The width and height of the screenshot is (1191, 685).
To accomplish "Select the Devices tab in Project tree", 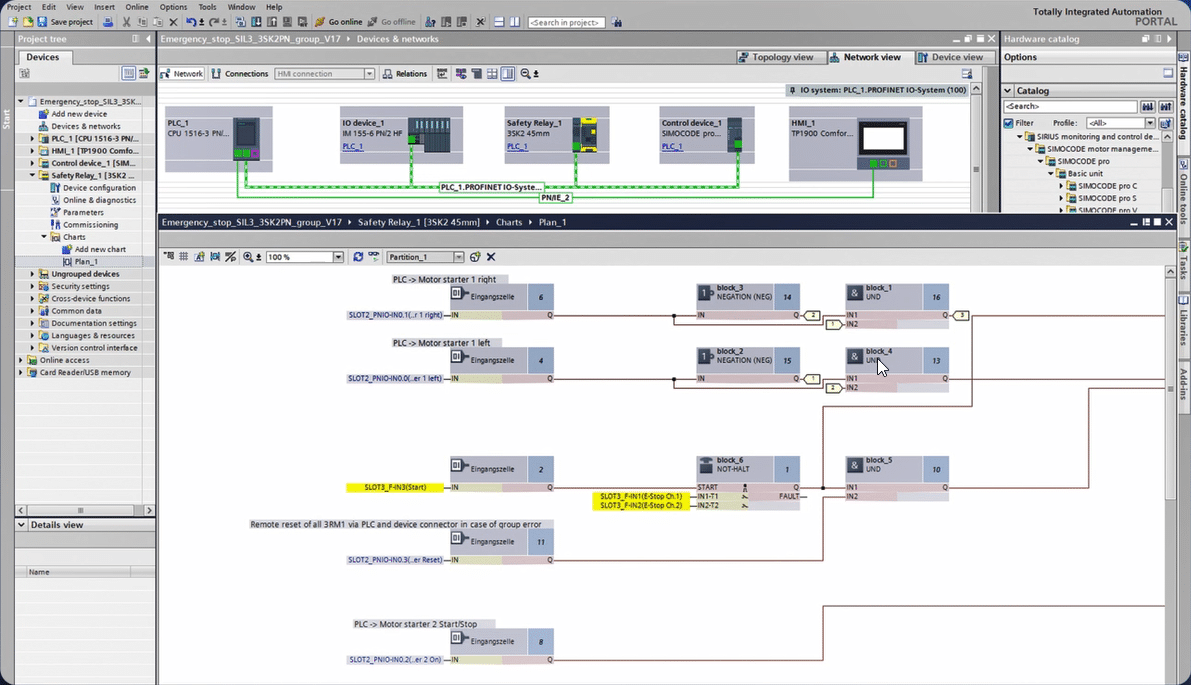I will 43,57.
